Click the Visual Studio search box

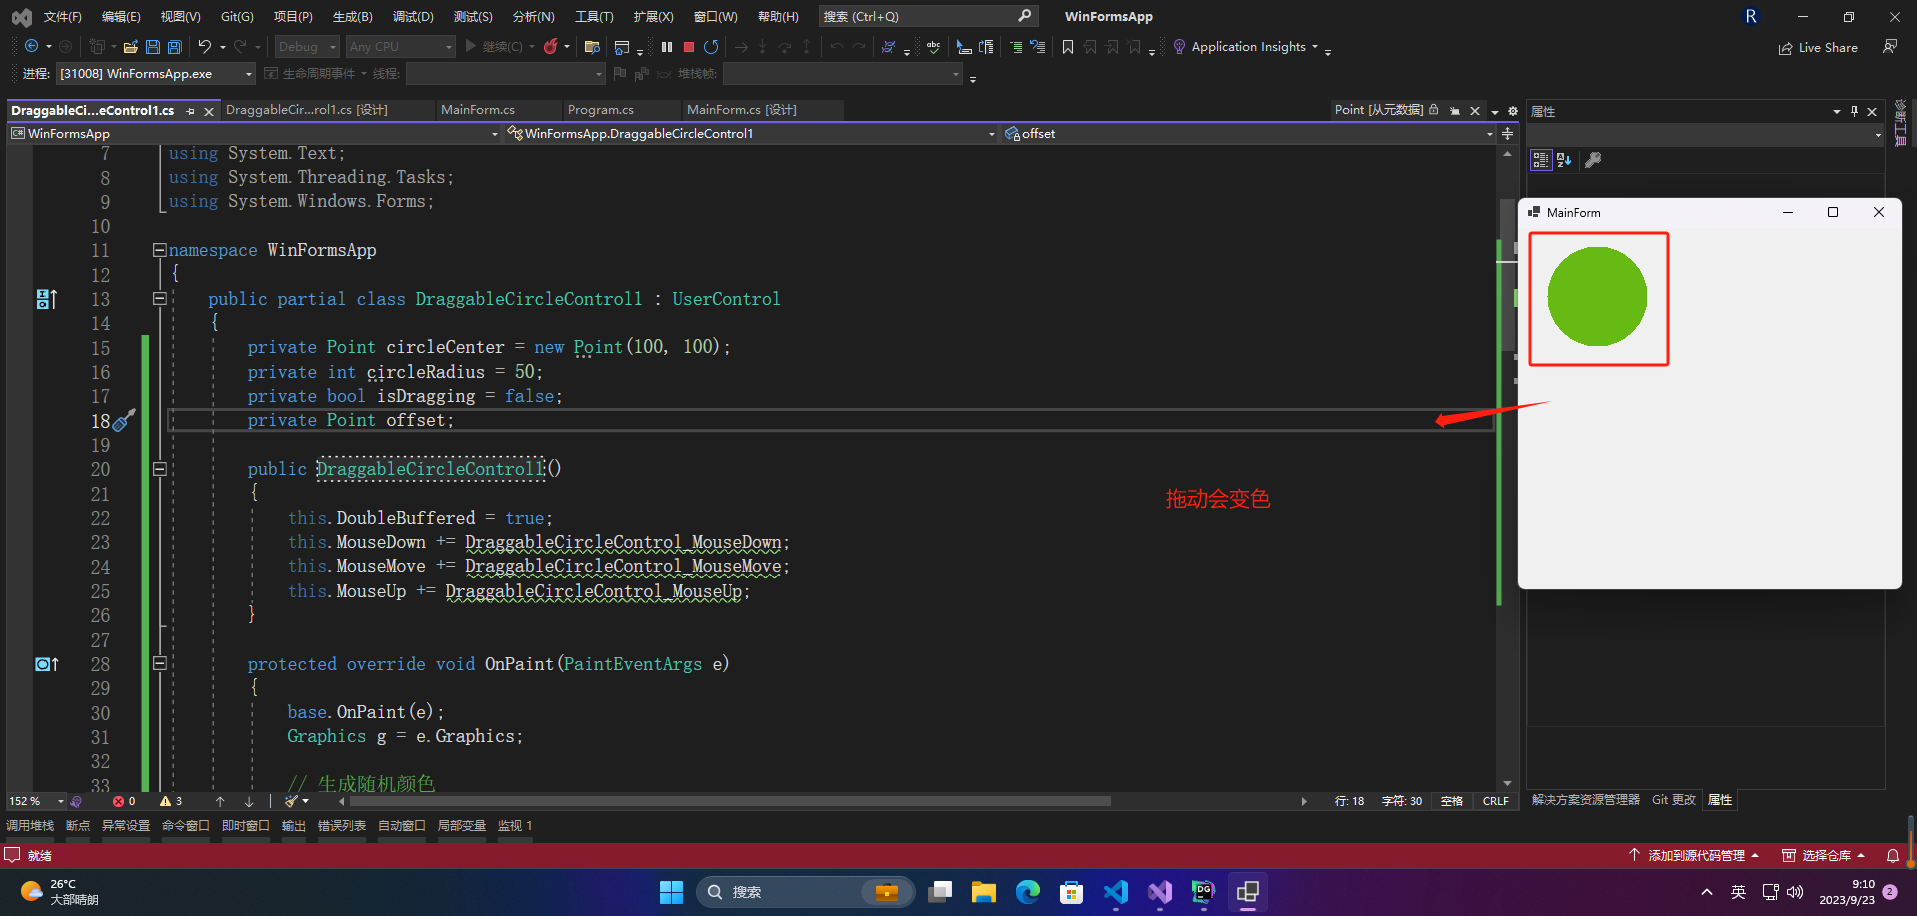point(927,16)
